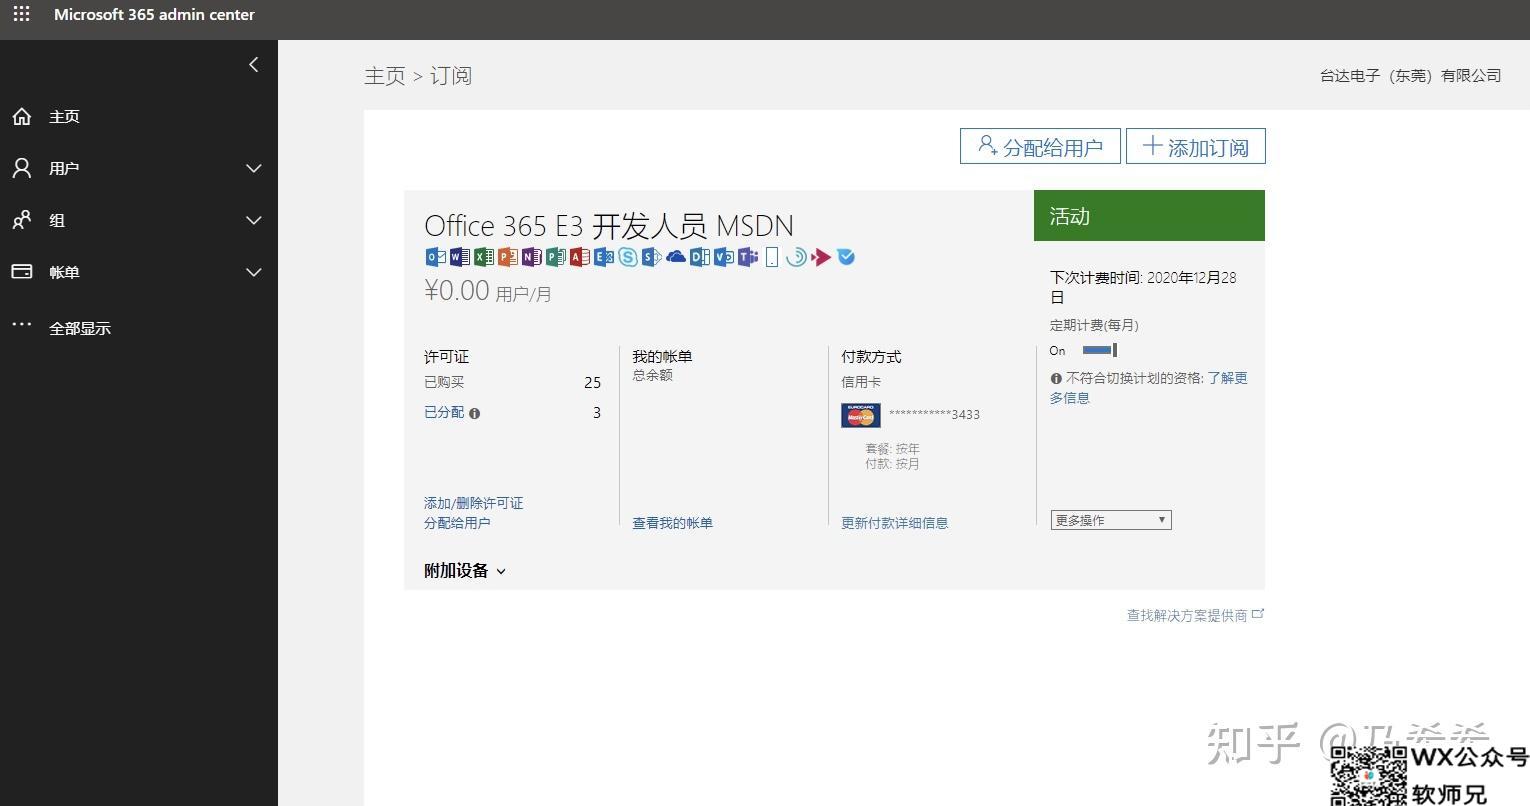Image resolution: width=1530 pixels, height=806 pixels.
Task: Click the user person icon in sidebar
Action: pyautogui.click(x=22, y=168)
